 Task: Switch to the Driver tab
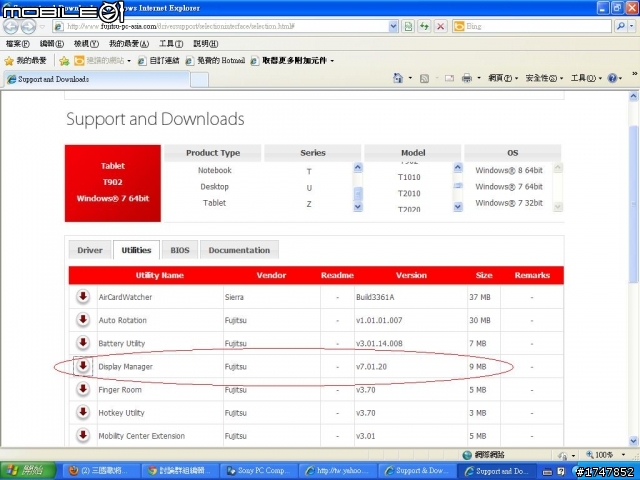pyautogui.click(x=90, y=250)
